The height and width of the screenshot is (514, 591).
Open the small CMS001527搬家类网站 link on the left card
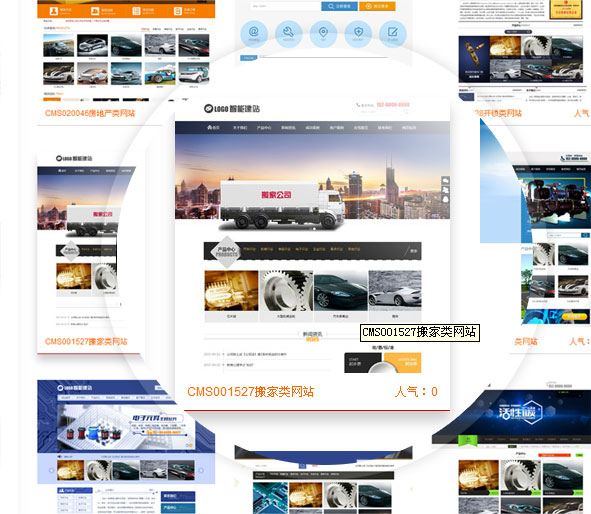pyautogui.click(x=86, y=341)
